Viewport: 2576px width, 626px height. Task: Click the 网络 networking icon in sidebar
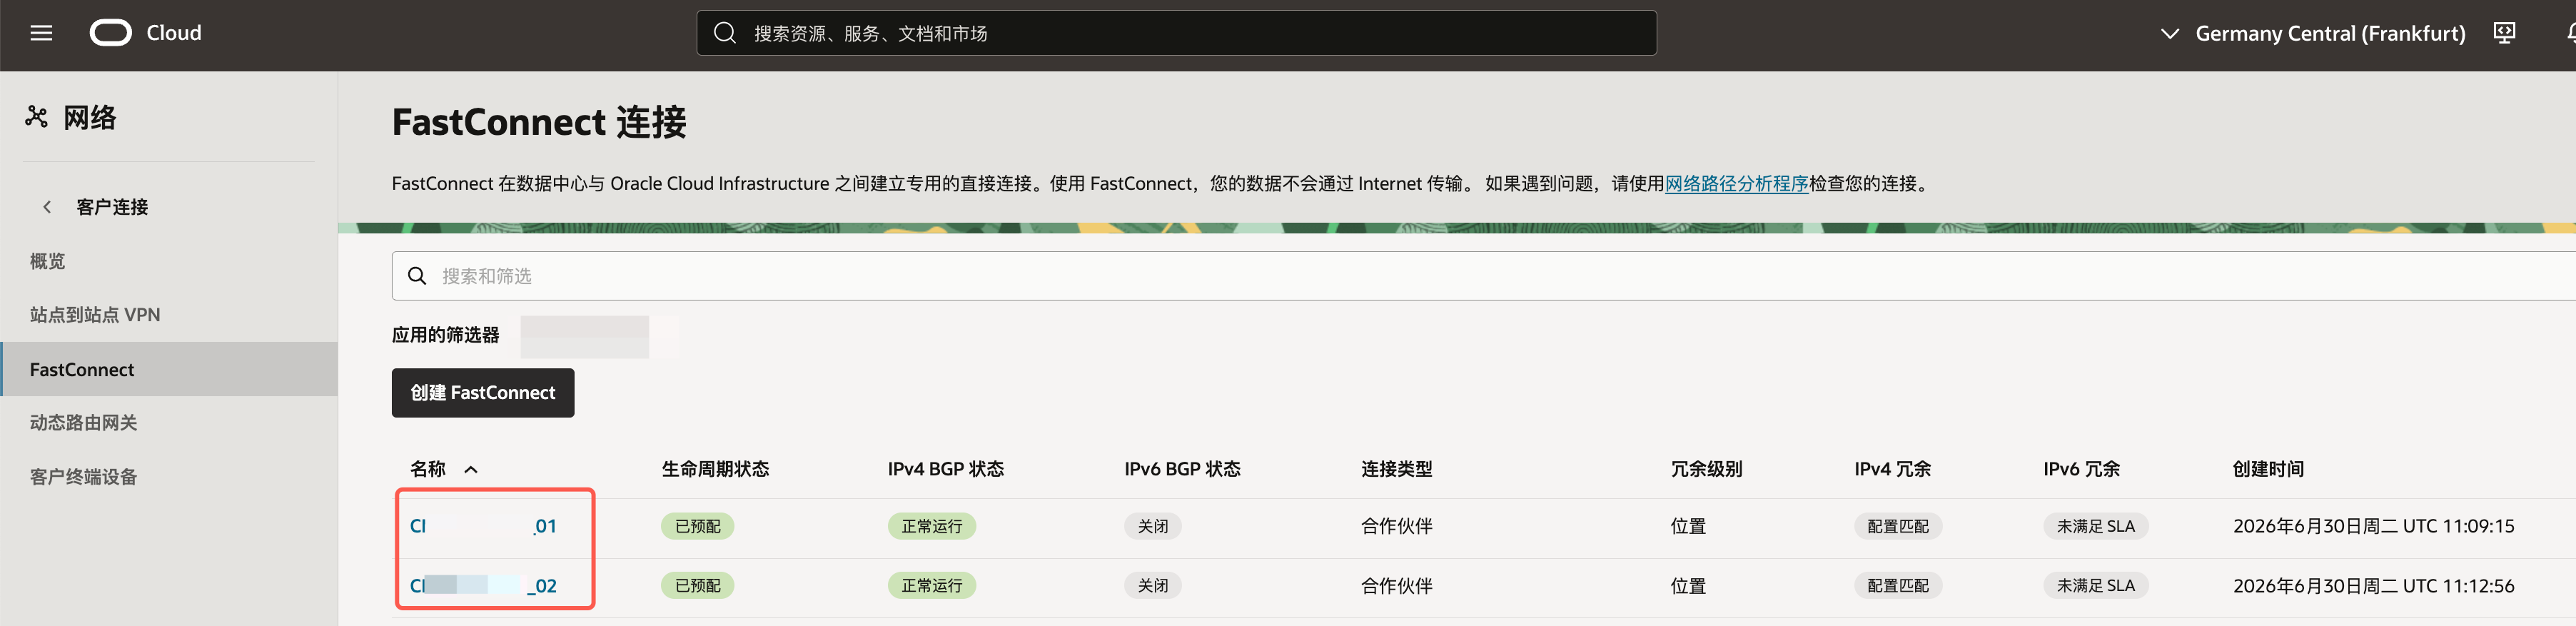[37, 117]
